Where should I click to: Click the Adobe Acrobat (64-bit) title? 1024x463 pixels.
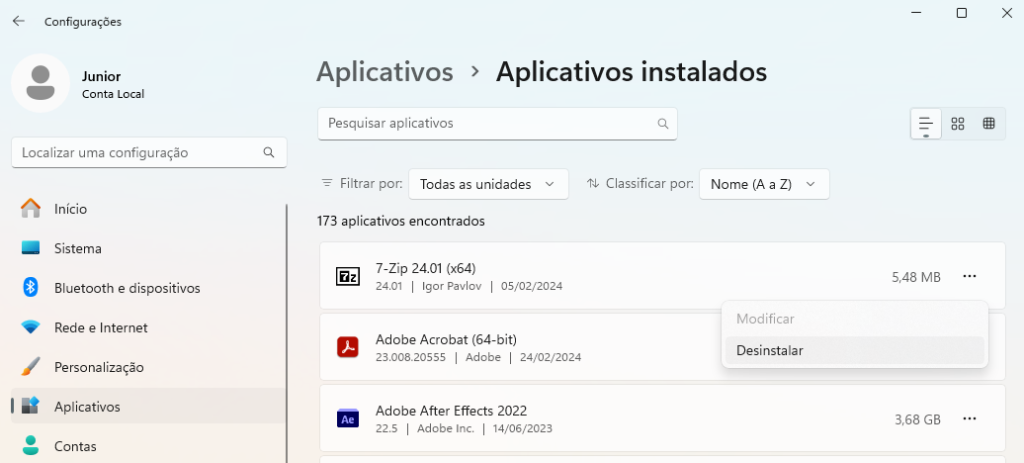tap(446, 340)
